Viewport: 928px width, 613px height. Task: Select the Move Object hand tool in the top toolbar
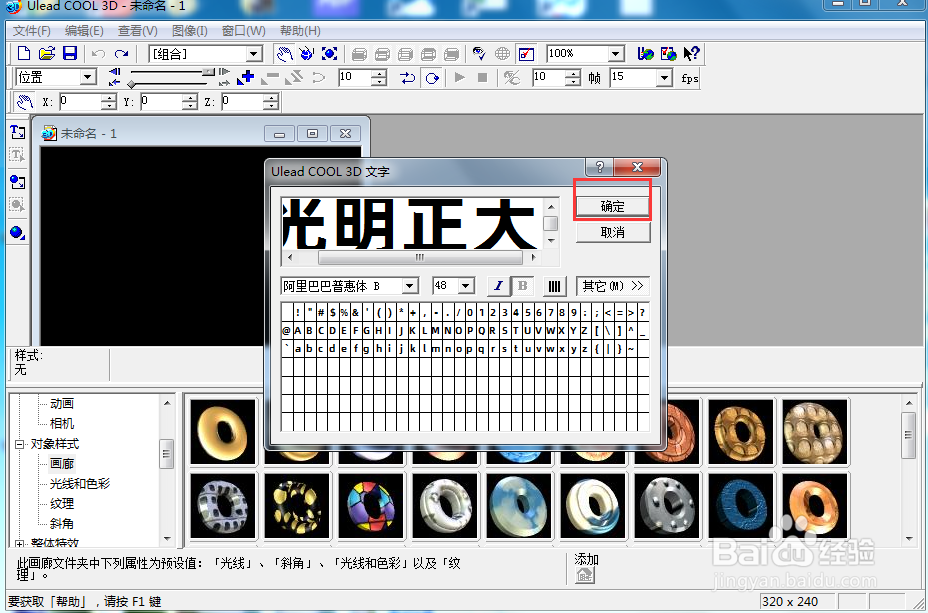coord(285,54)
